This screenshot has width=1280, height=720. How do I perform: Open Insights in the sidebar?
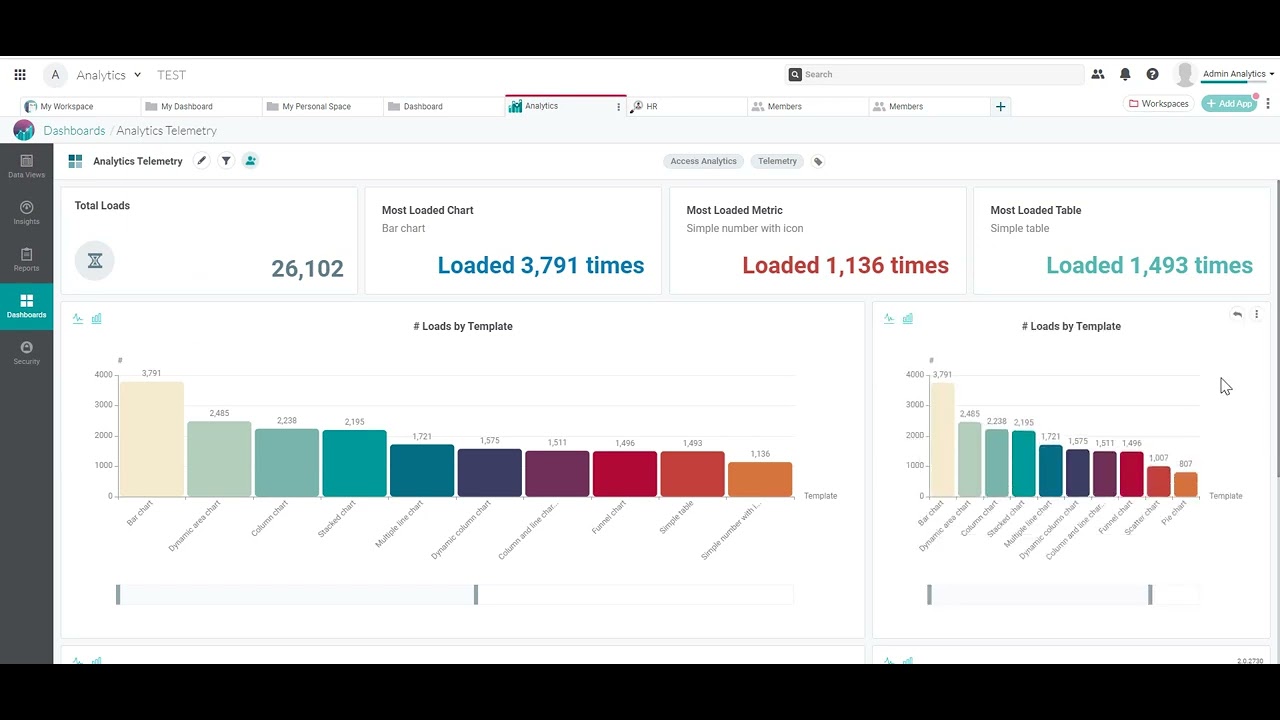(x=26, y=213)
